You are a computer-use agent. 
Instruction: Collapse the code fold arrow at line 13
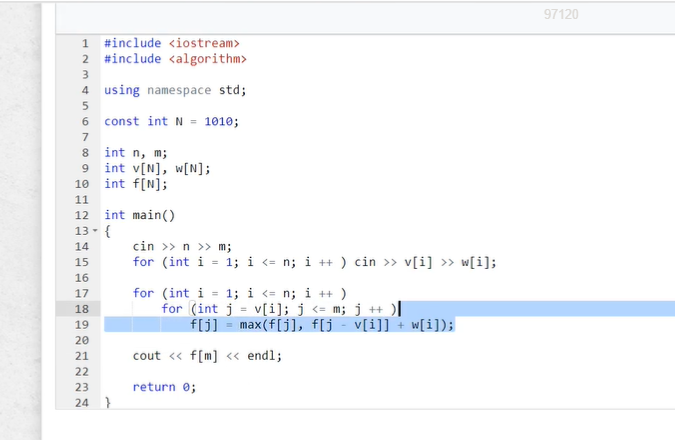pos(95,230)
